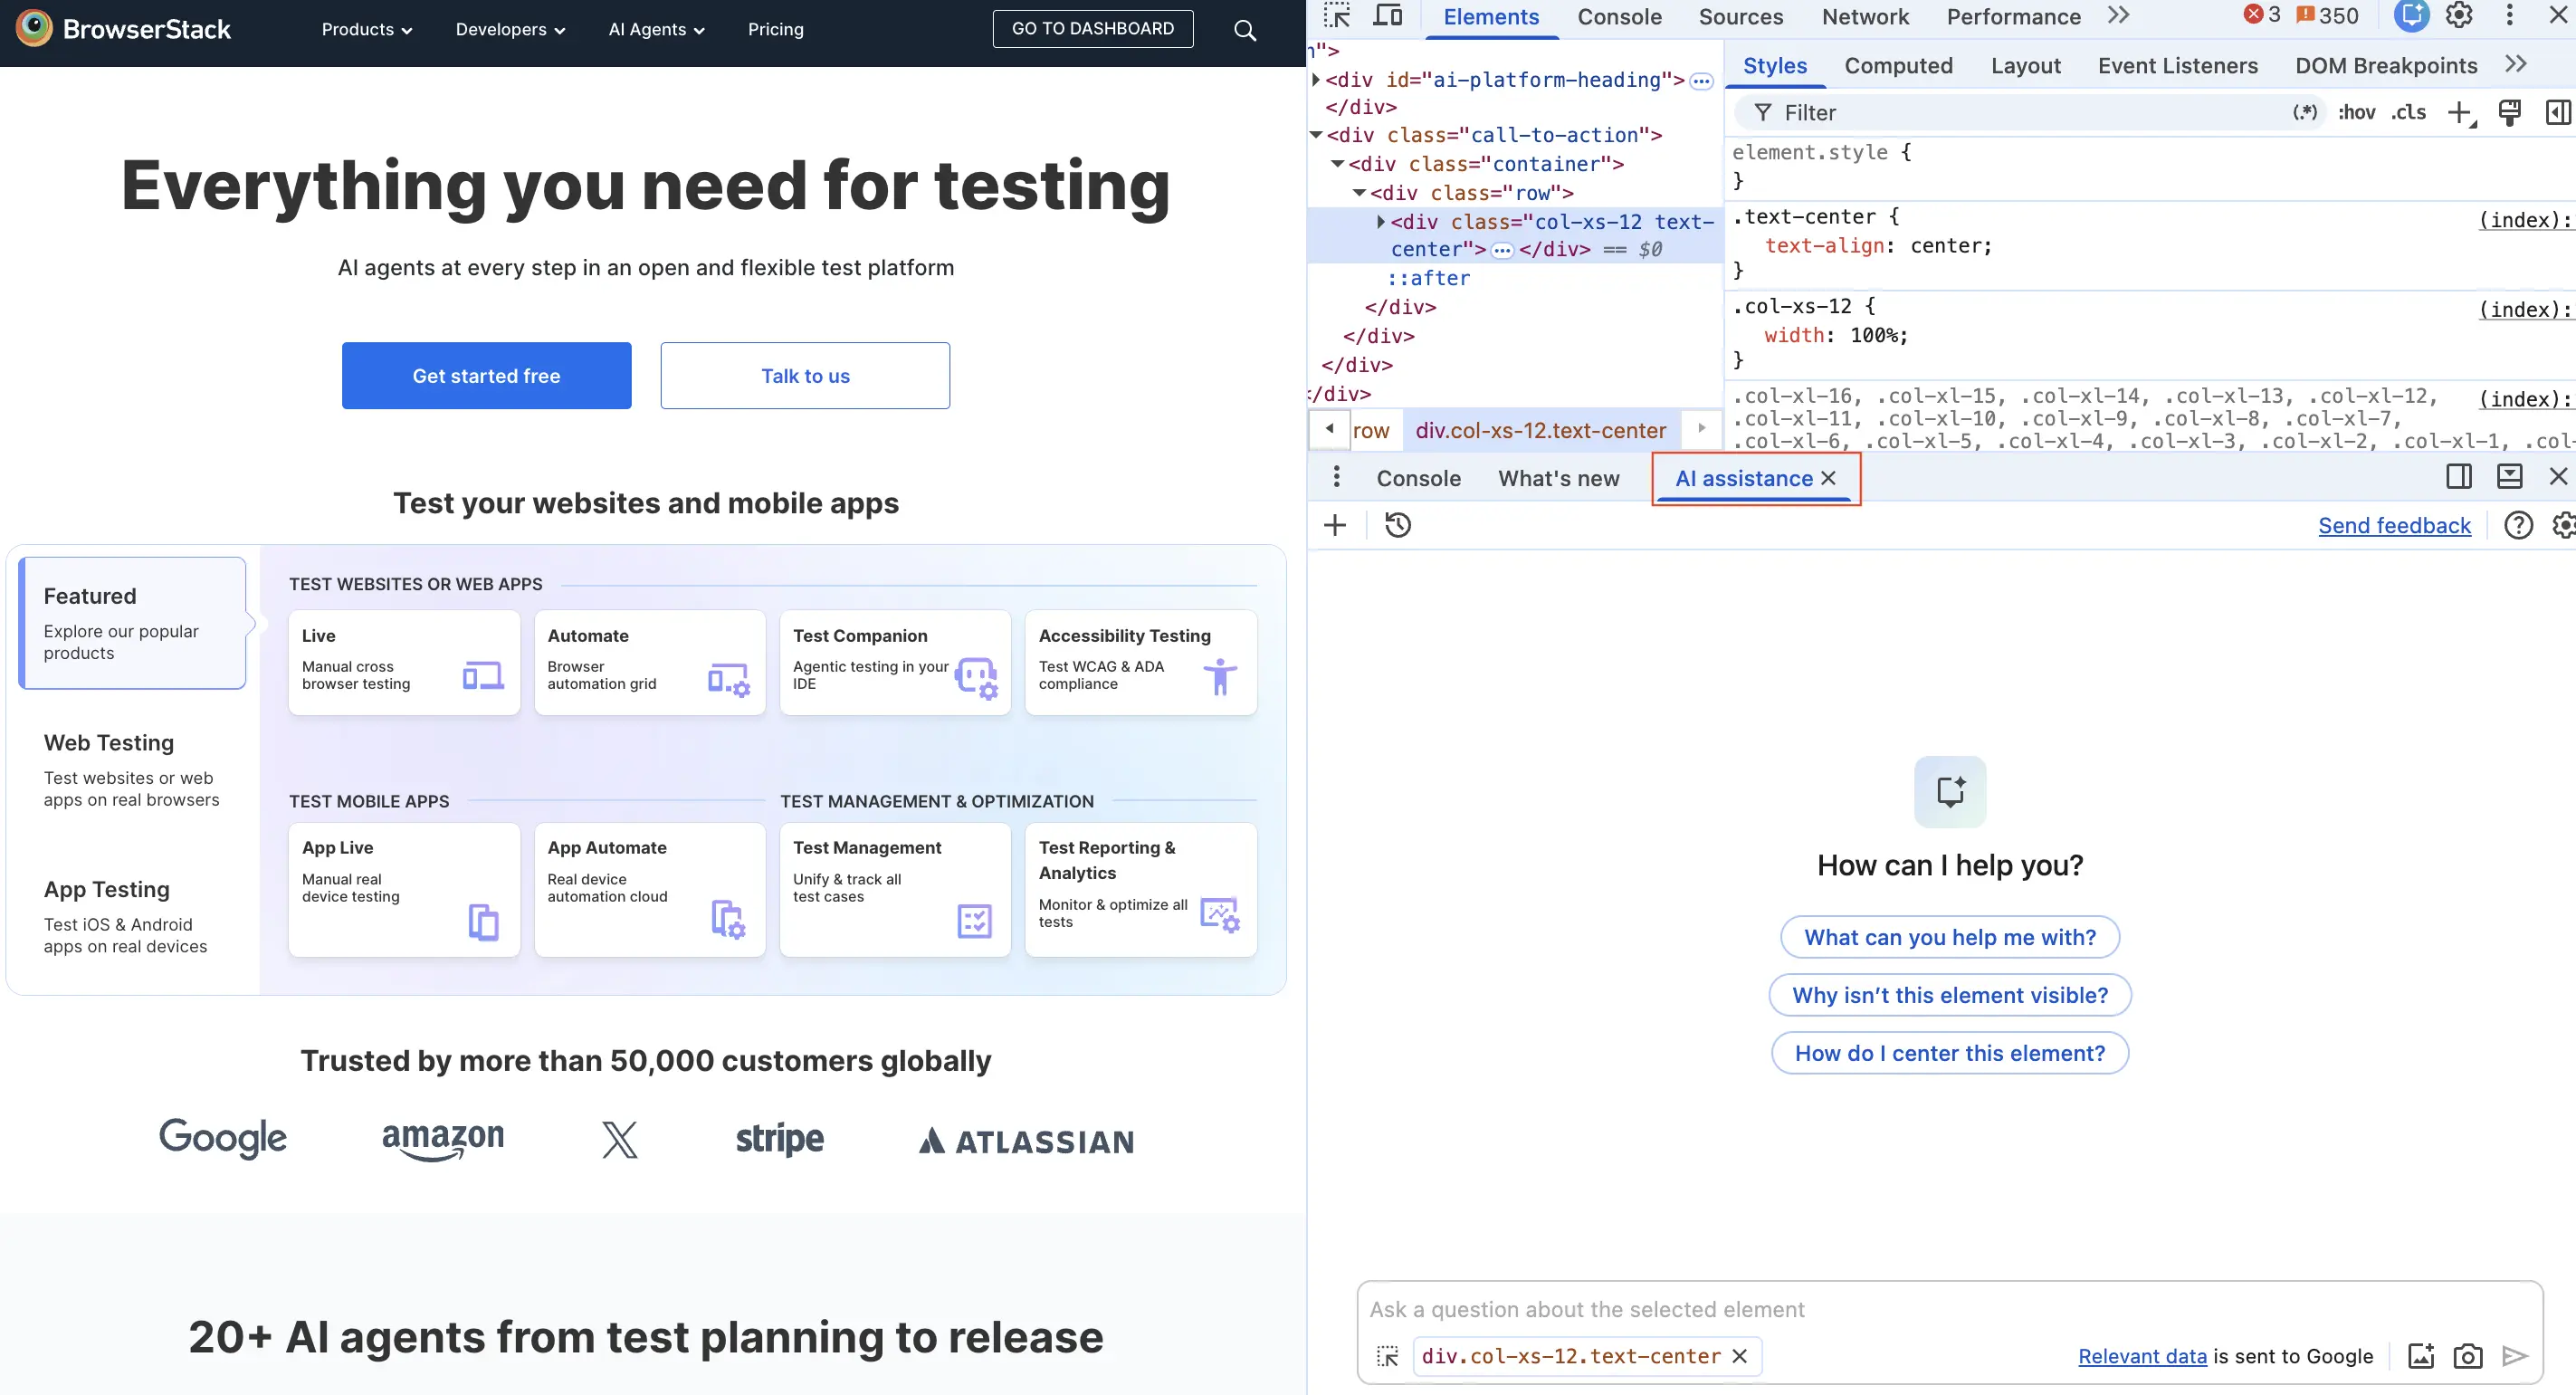Open the DevTools settings gear
Screen dimensions: 2576x1395
pos(2459,15)
